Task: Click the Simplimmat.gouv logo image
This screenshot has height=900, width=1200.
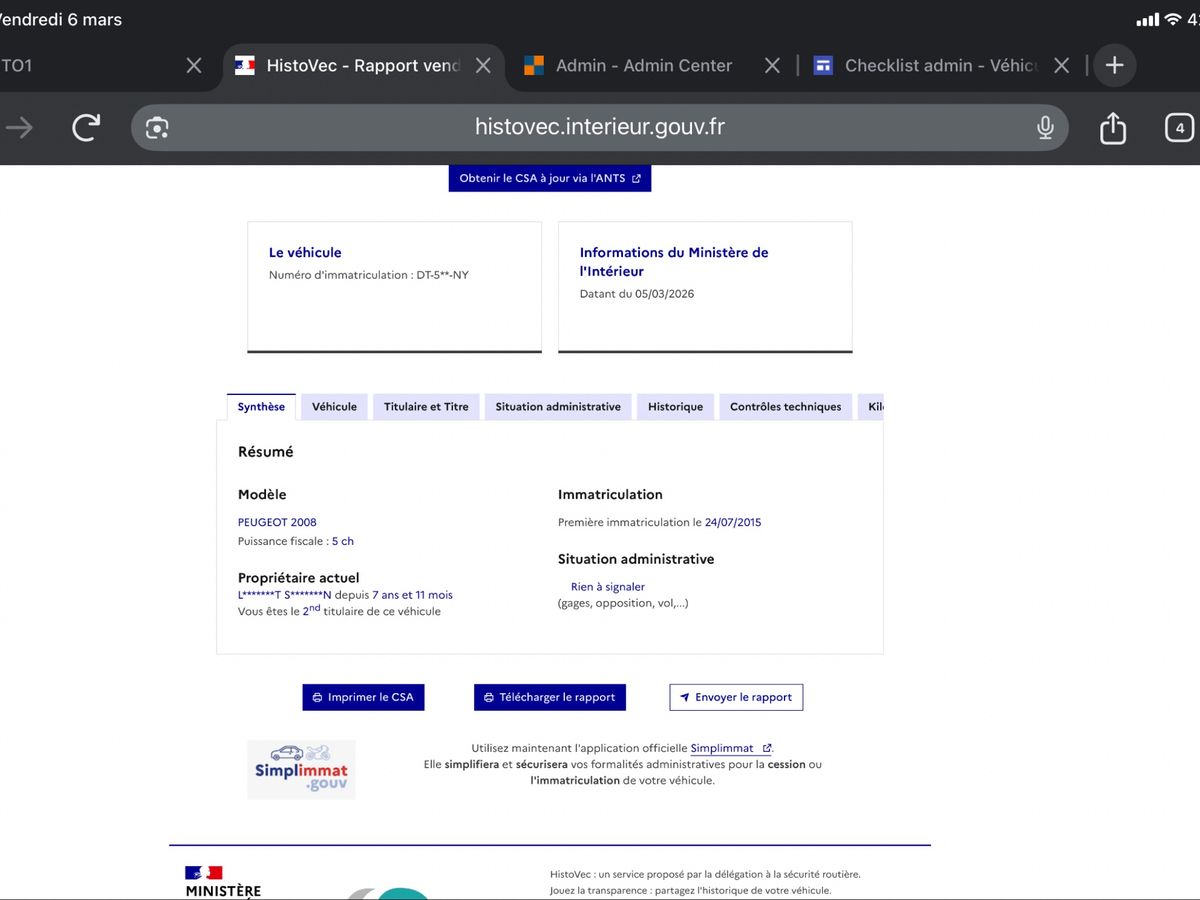Action: tap(301, 769)
